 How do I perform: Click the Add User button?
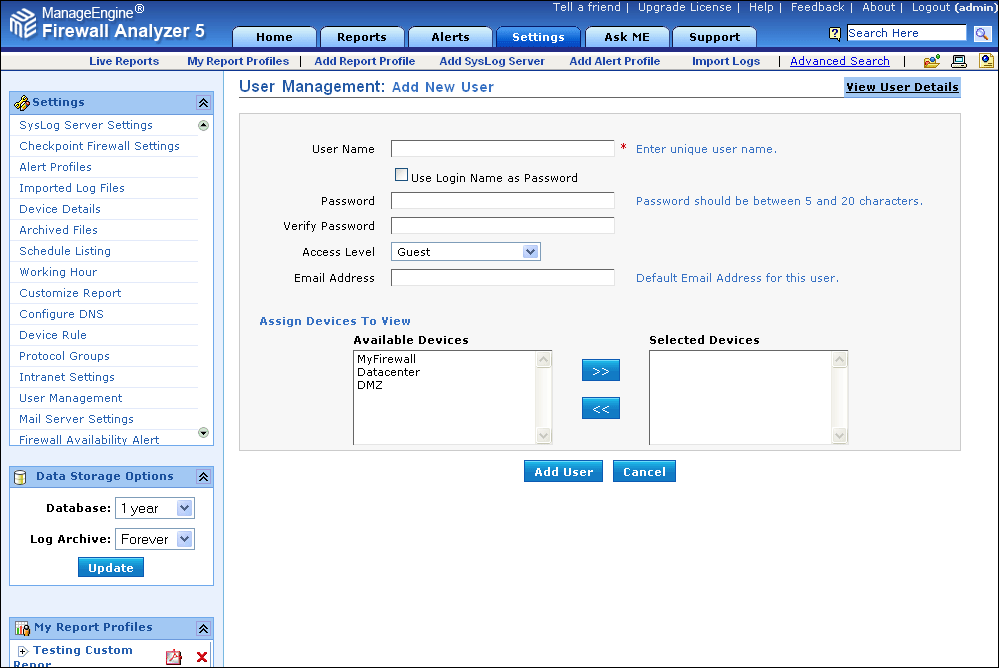(563, 472)
